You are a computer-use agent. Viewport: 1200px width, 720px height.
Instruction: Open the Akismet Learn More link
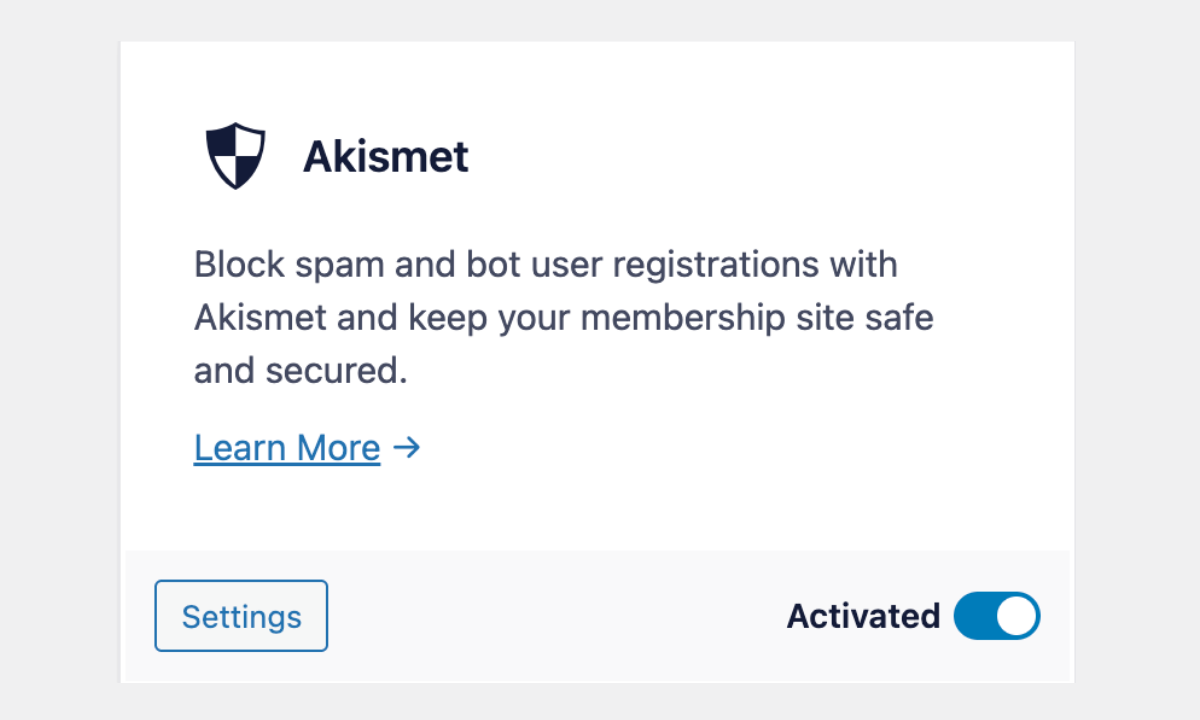(x=287, y=448)
